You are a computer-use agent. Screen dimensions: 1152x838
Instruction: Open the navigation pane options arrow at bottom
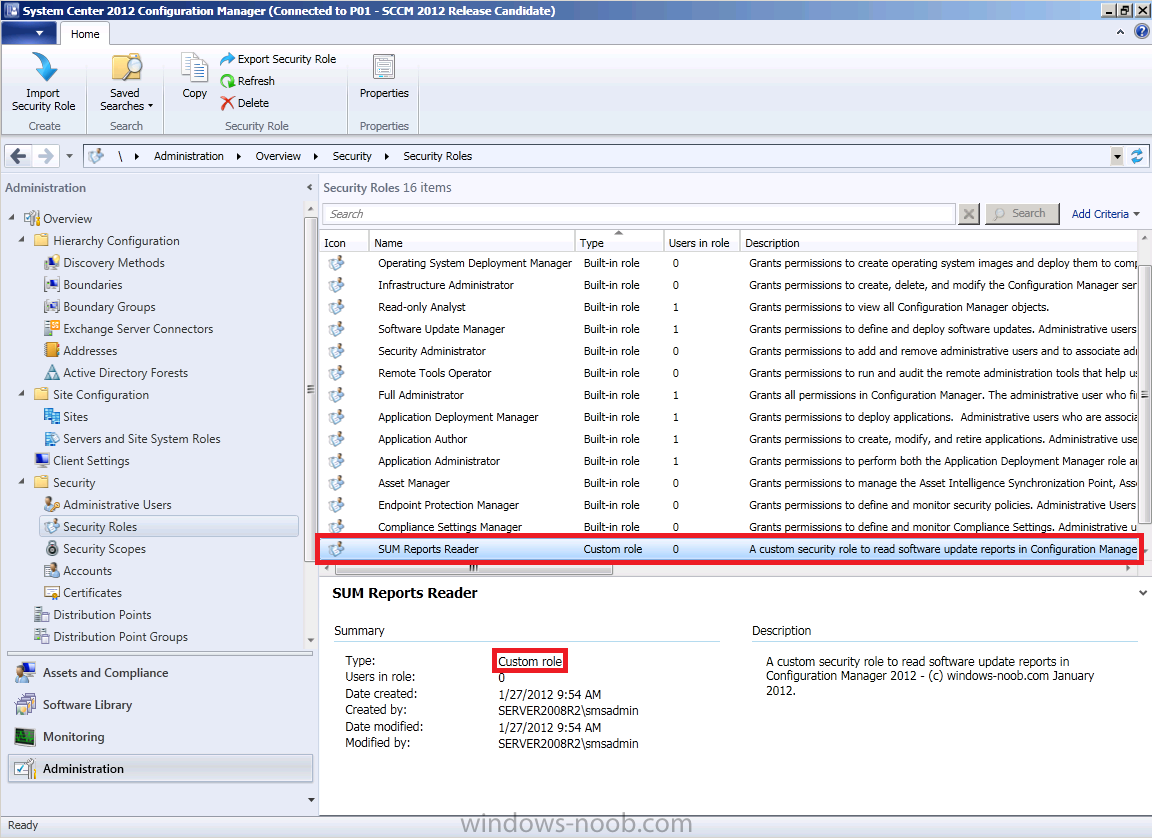click(311, 800)
